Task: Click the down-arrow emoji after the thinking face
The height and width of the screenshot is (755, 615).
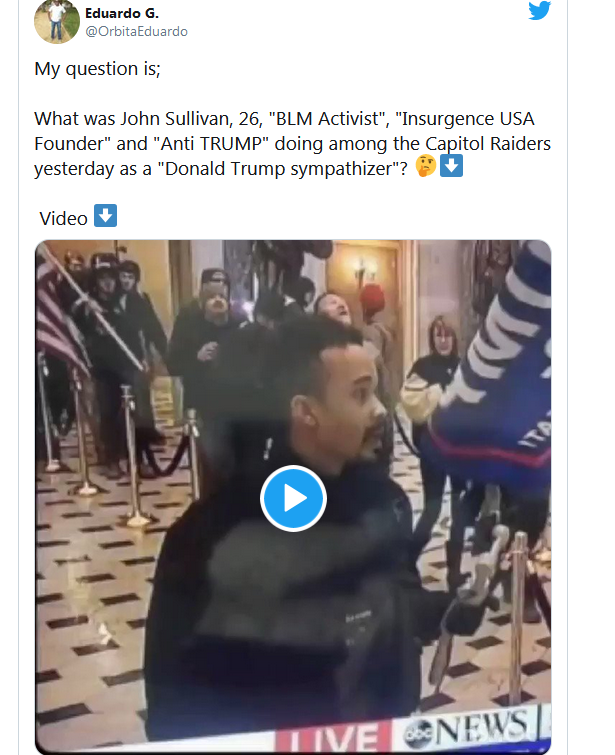Action: tap(452, 166)
